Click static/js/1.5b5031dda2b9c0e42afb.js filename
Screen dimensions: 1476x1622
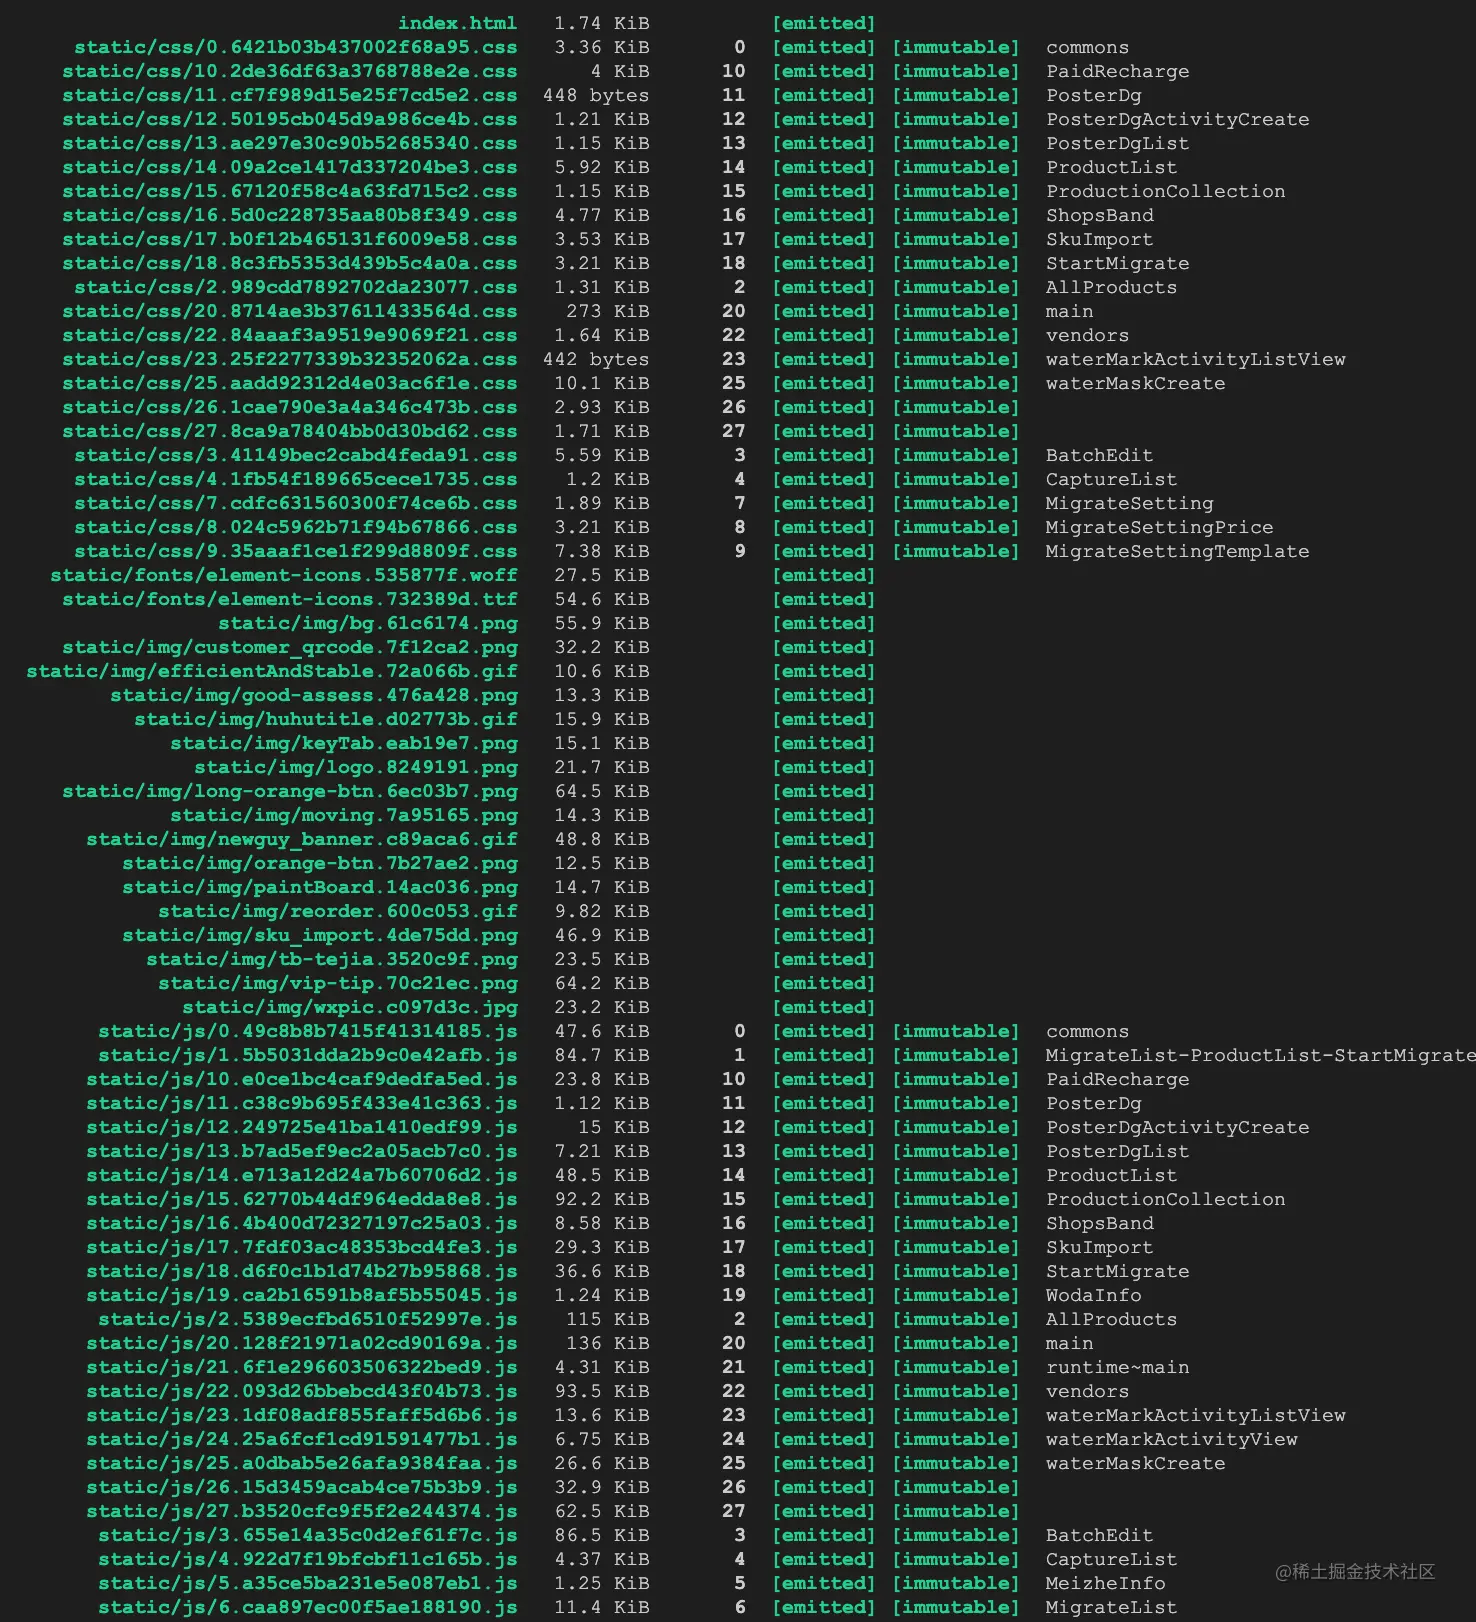(x=308, y=1055)
